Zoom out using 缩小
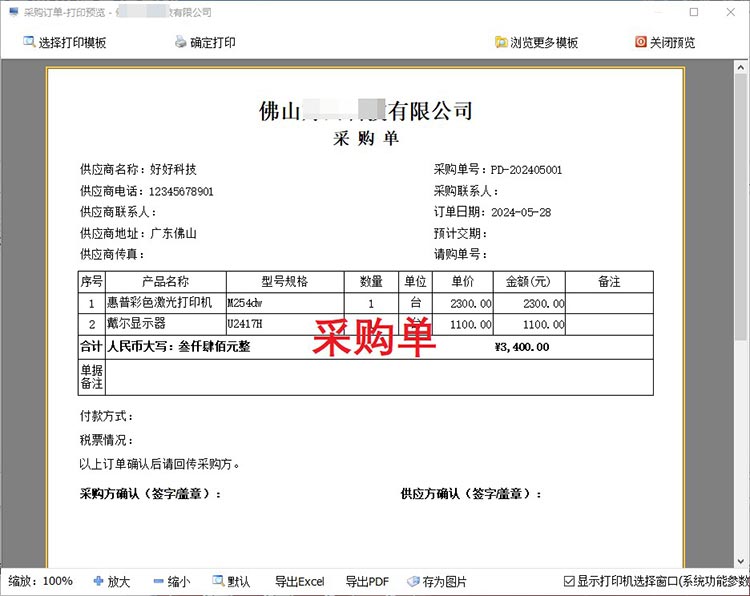 click(172, 581)
